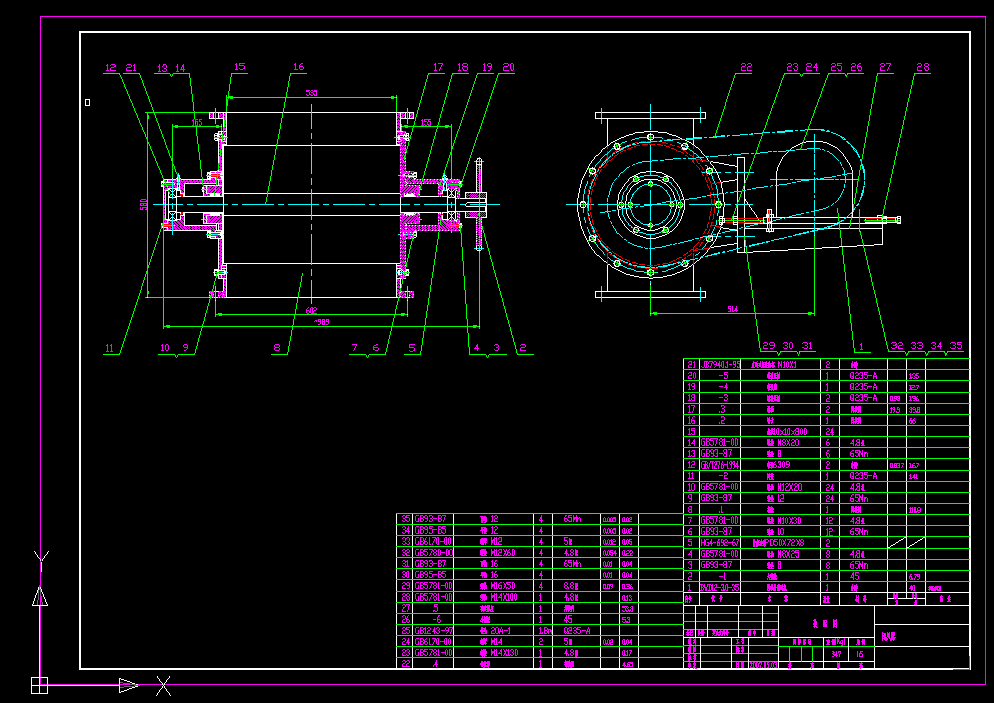
Task: Click the X-axis arrowhead marker
Action: [129, 685]
